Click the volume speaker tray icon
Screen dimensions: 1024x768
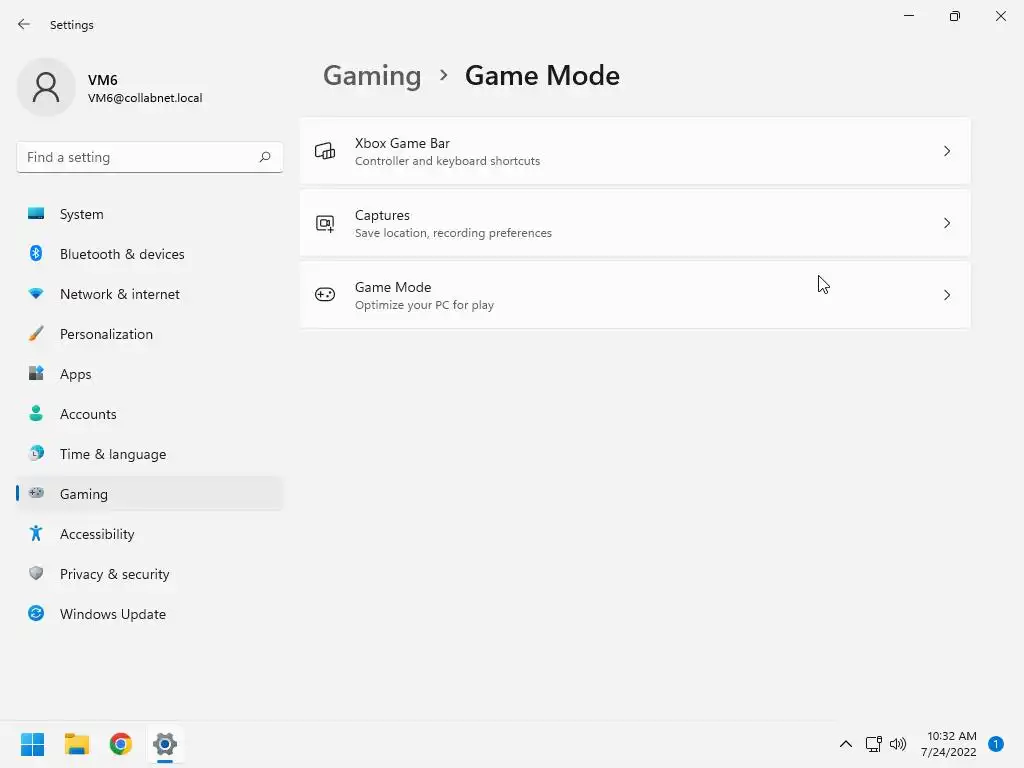(898, 744)
